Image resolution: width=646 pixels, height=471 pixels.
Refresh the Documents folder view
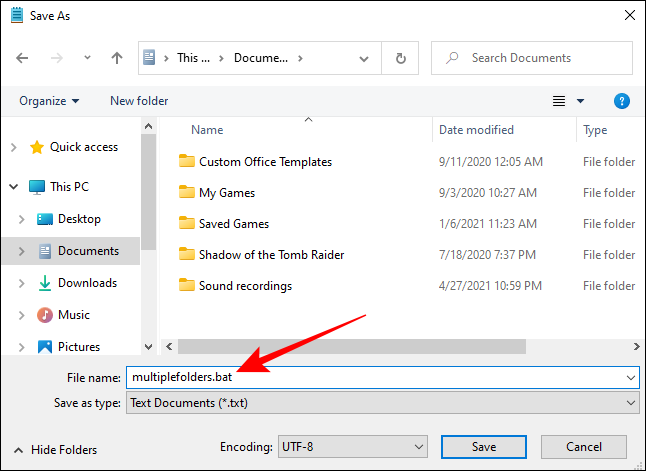point(401,58)
